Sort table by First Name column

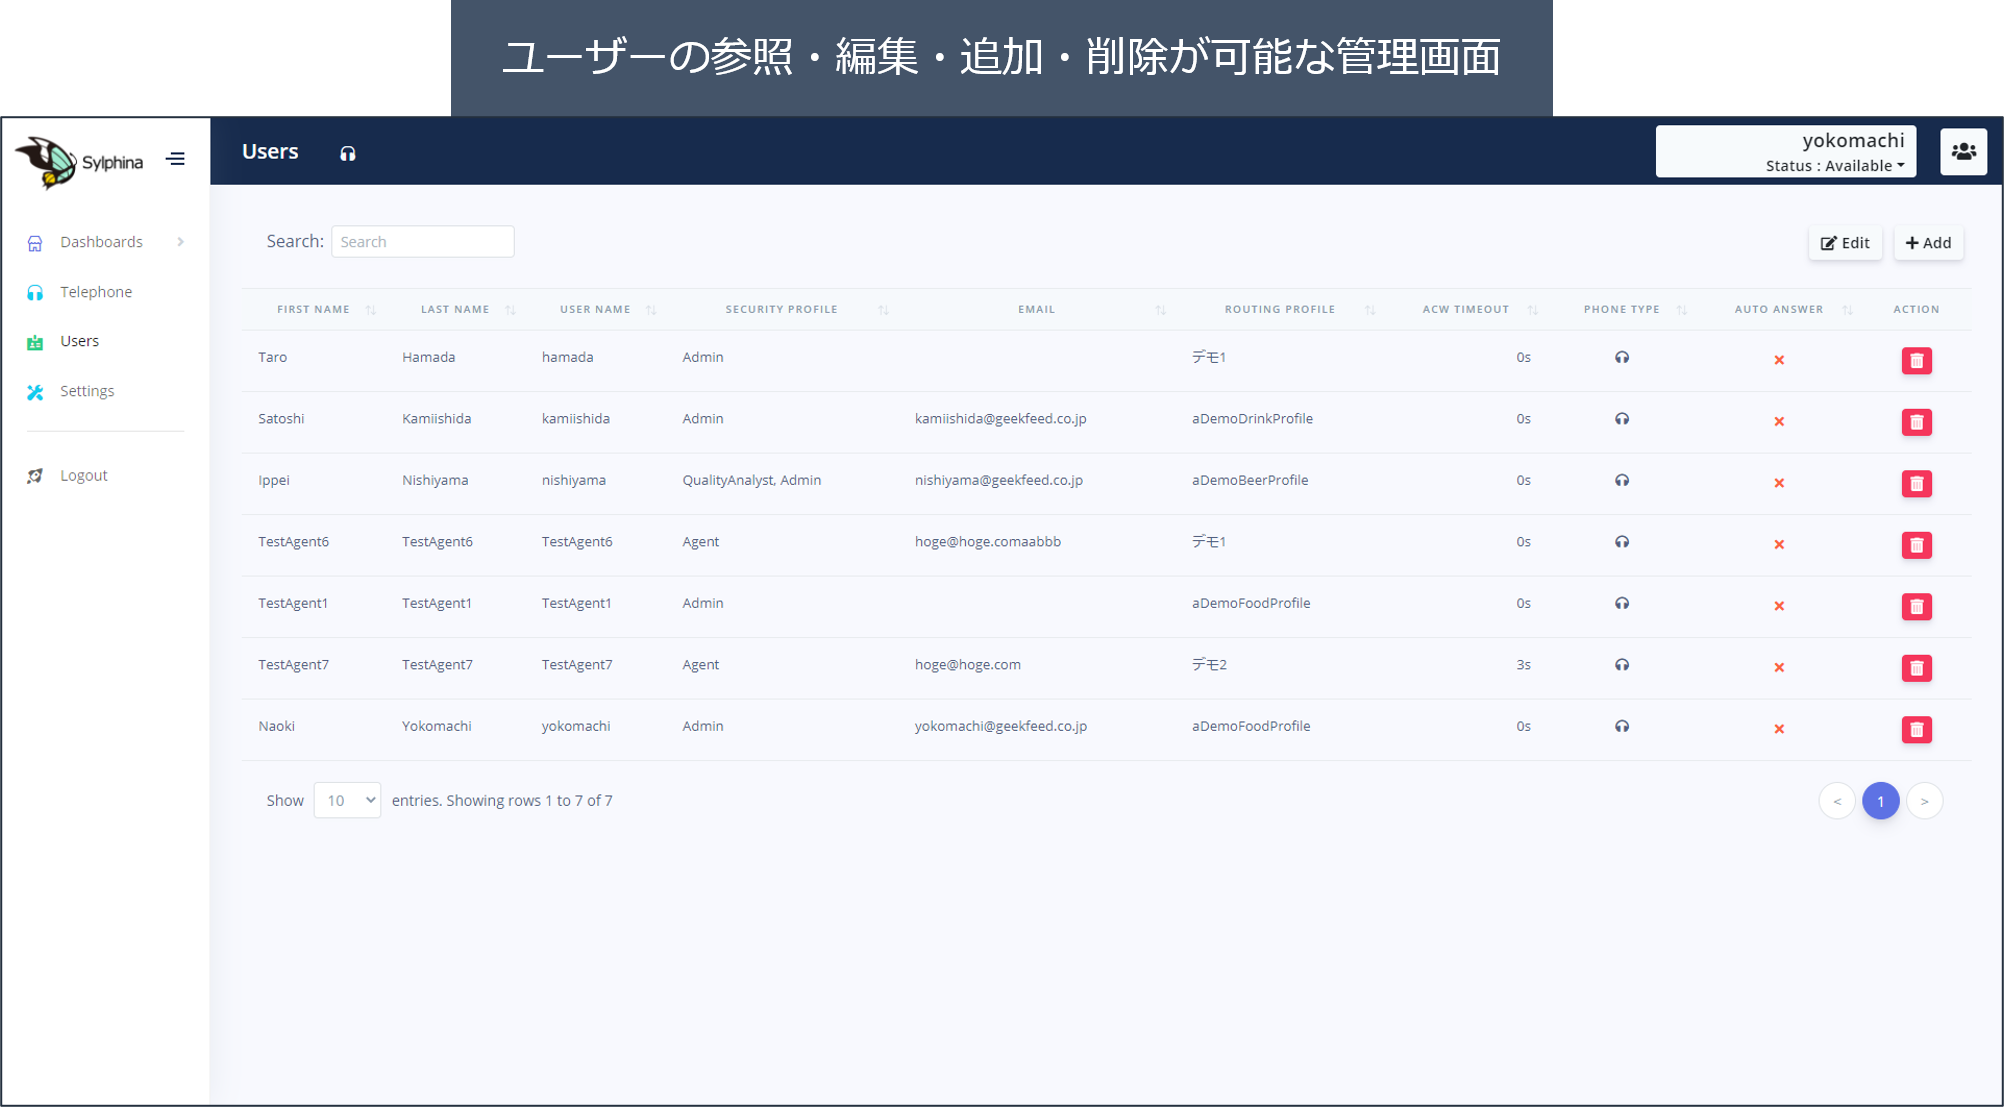click(x=313, y=310)
